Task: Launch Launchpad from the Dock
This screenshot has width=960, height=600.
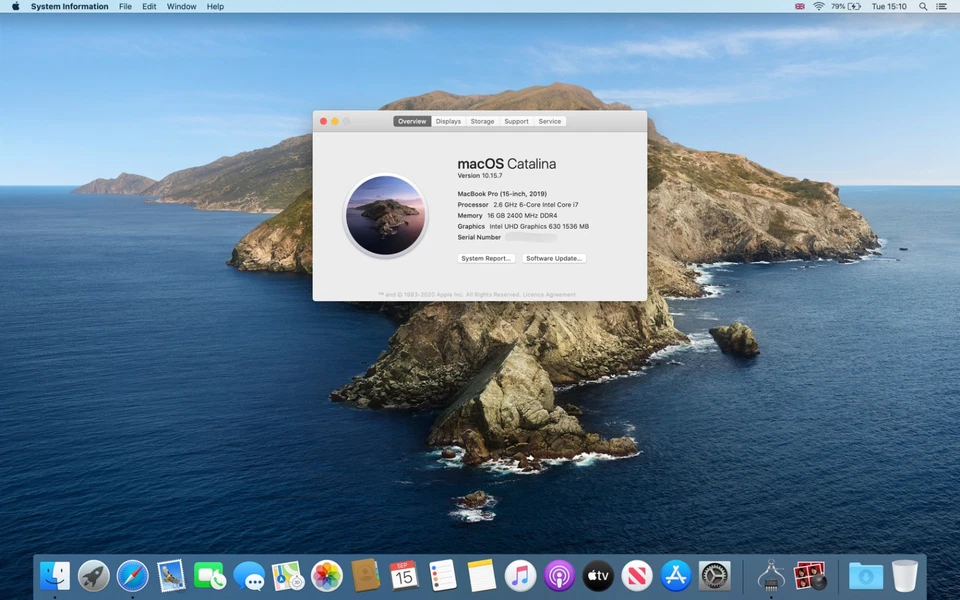Action: click(93, 576)
